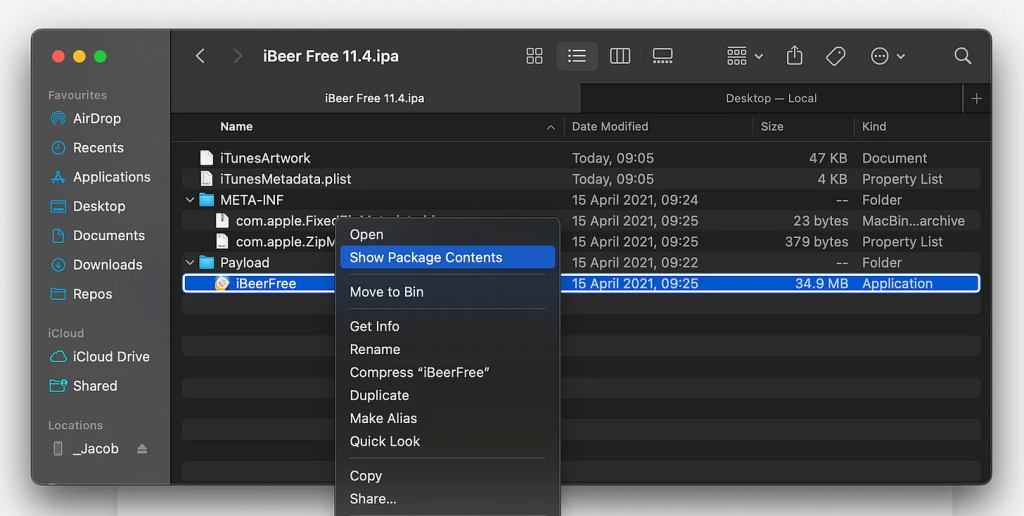Open Applications in the sidebar
This screenshot has height=516, width=1024.
pos(111,177)
